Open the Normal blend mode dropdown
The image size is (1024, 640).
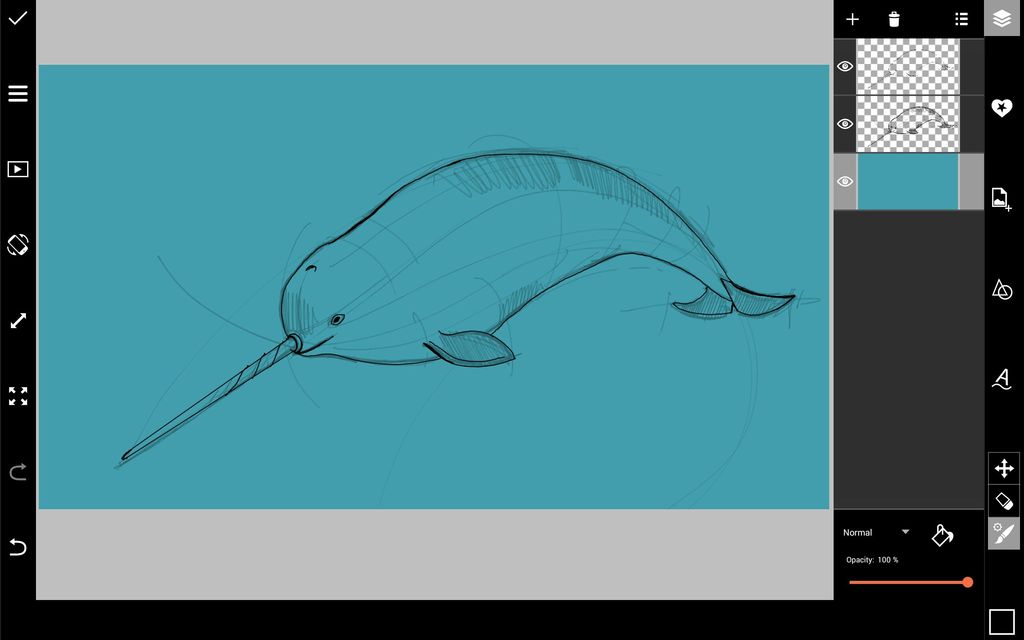[876, 532]
